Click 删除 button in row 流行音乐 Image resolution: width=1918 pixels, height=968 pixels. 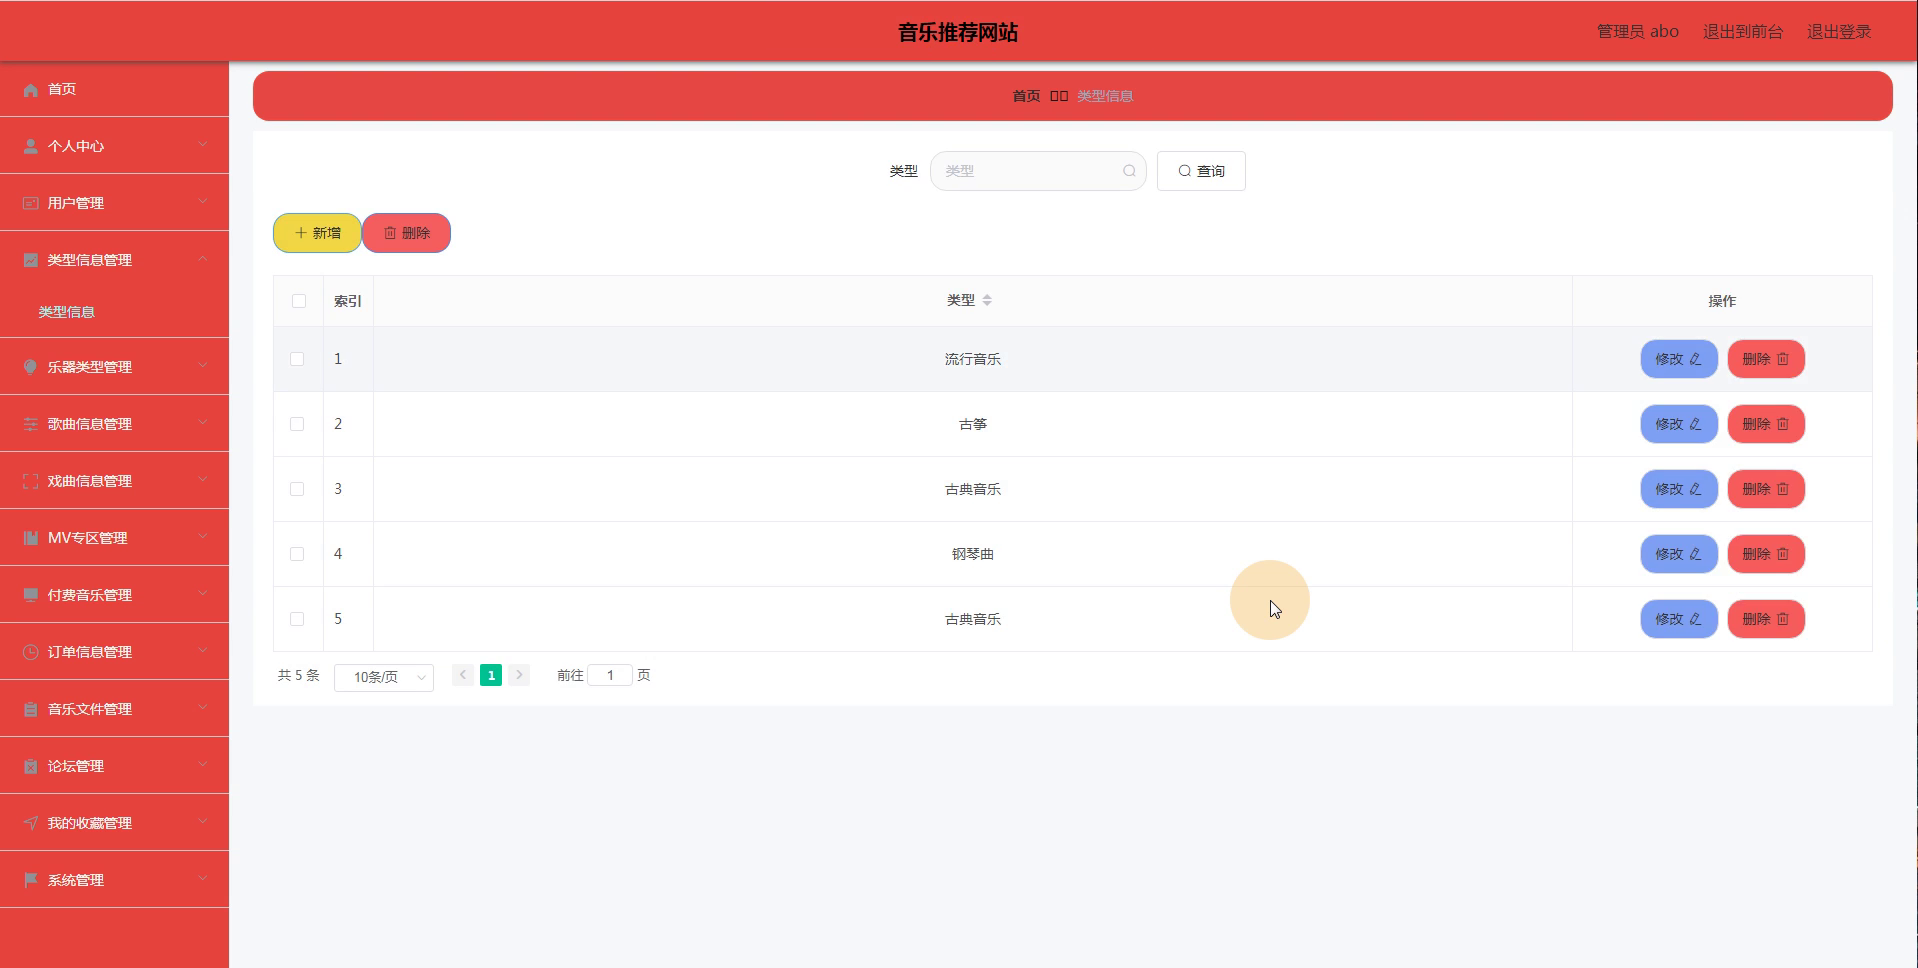tap(1766, 359)
